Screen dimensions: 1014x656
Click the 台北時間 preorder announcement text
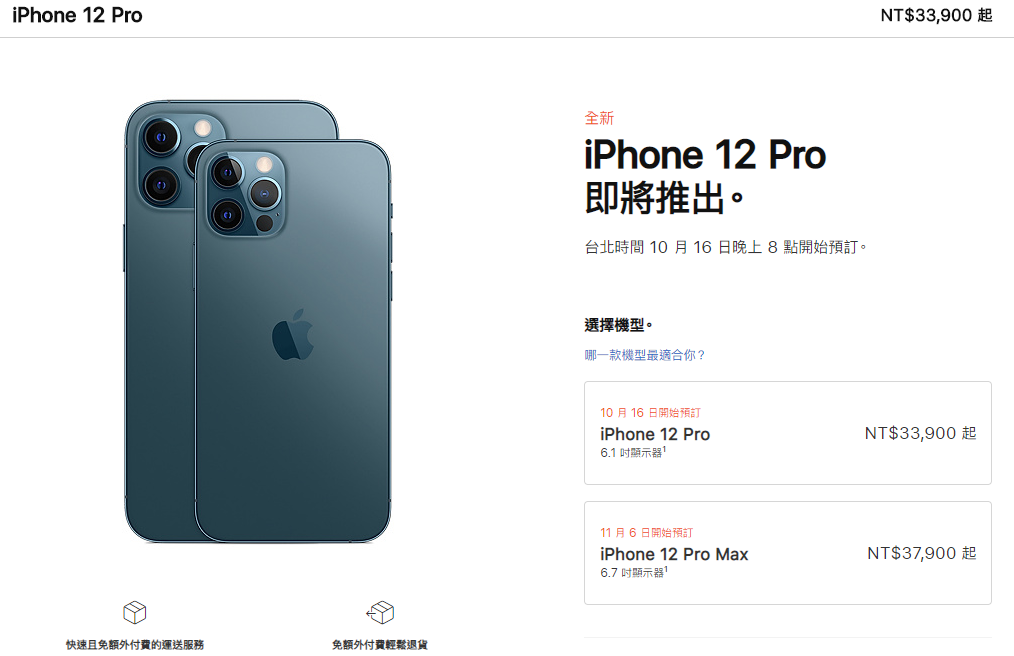(726, 247)
